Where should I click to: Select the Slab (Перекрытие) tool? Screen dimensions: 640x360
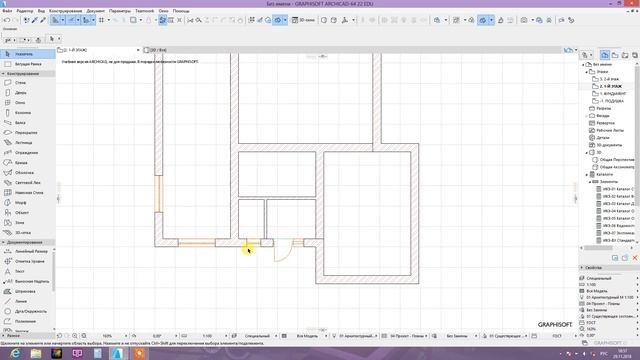coord(27,133)
